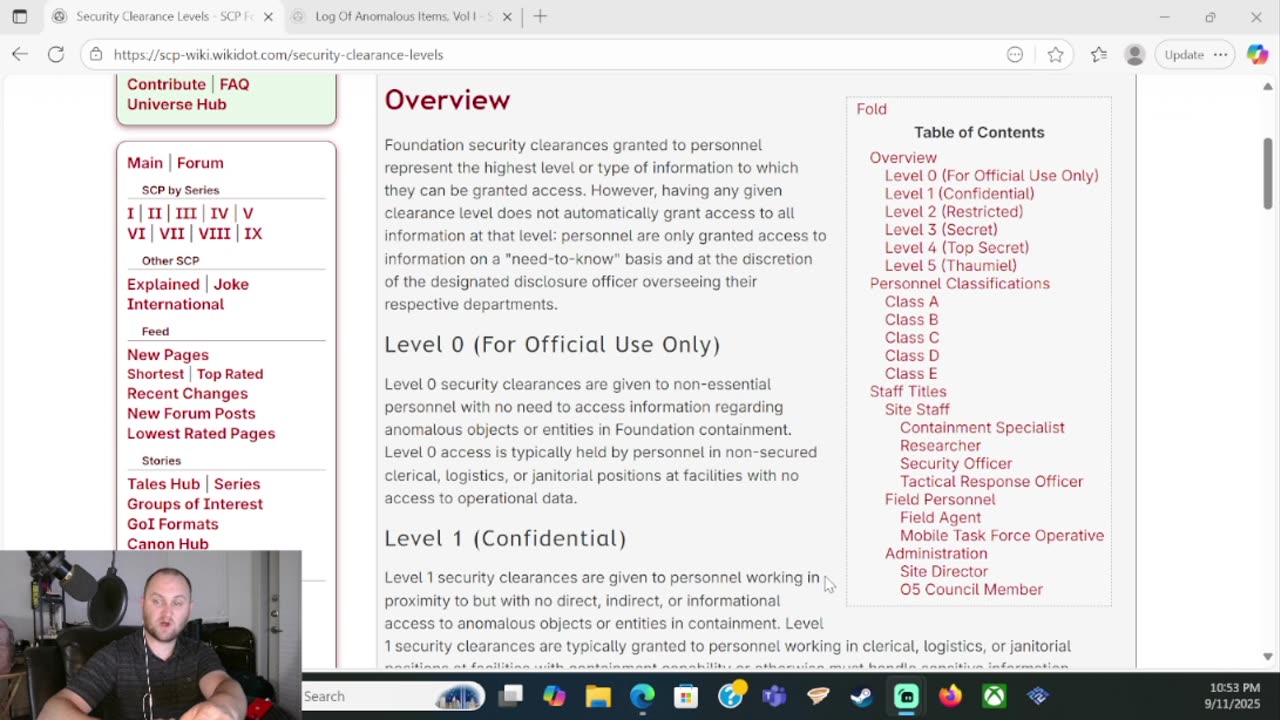
Task: Open Lowest Rated Pages
Action: coord(201,434)
